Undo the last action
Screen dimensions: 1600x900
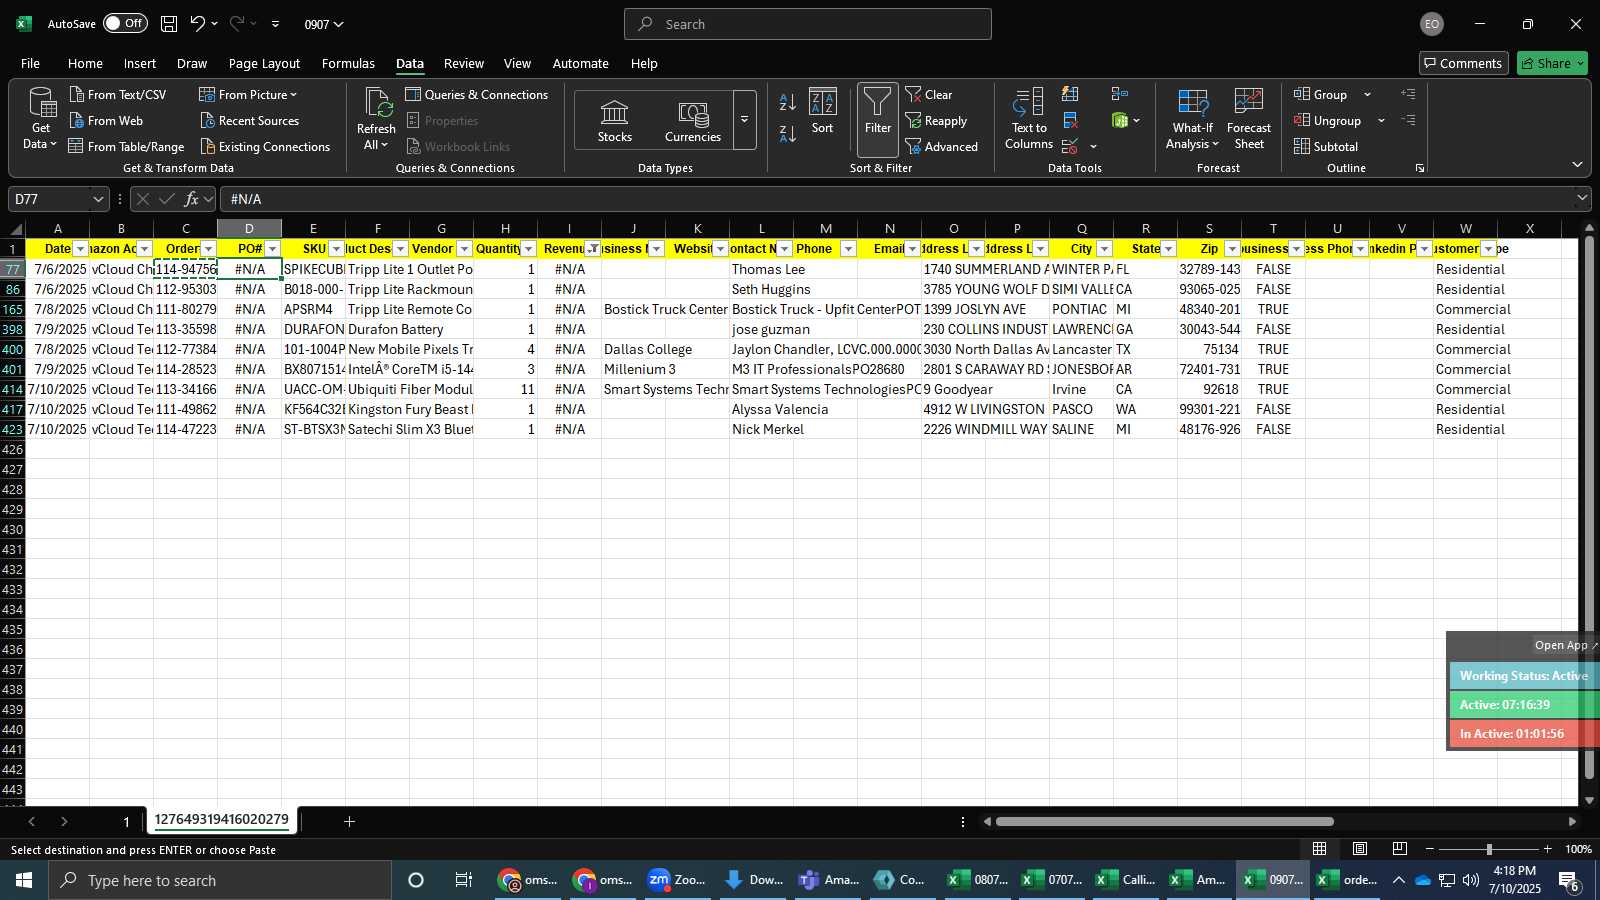point(198,24)
